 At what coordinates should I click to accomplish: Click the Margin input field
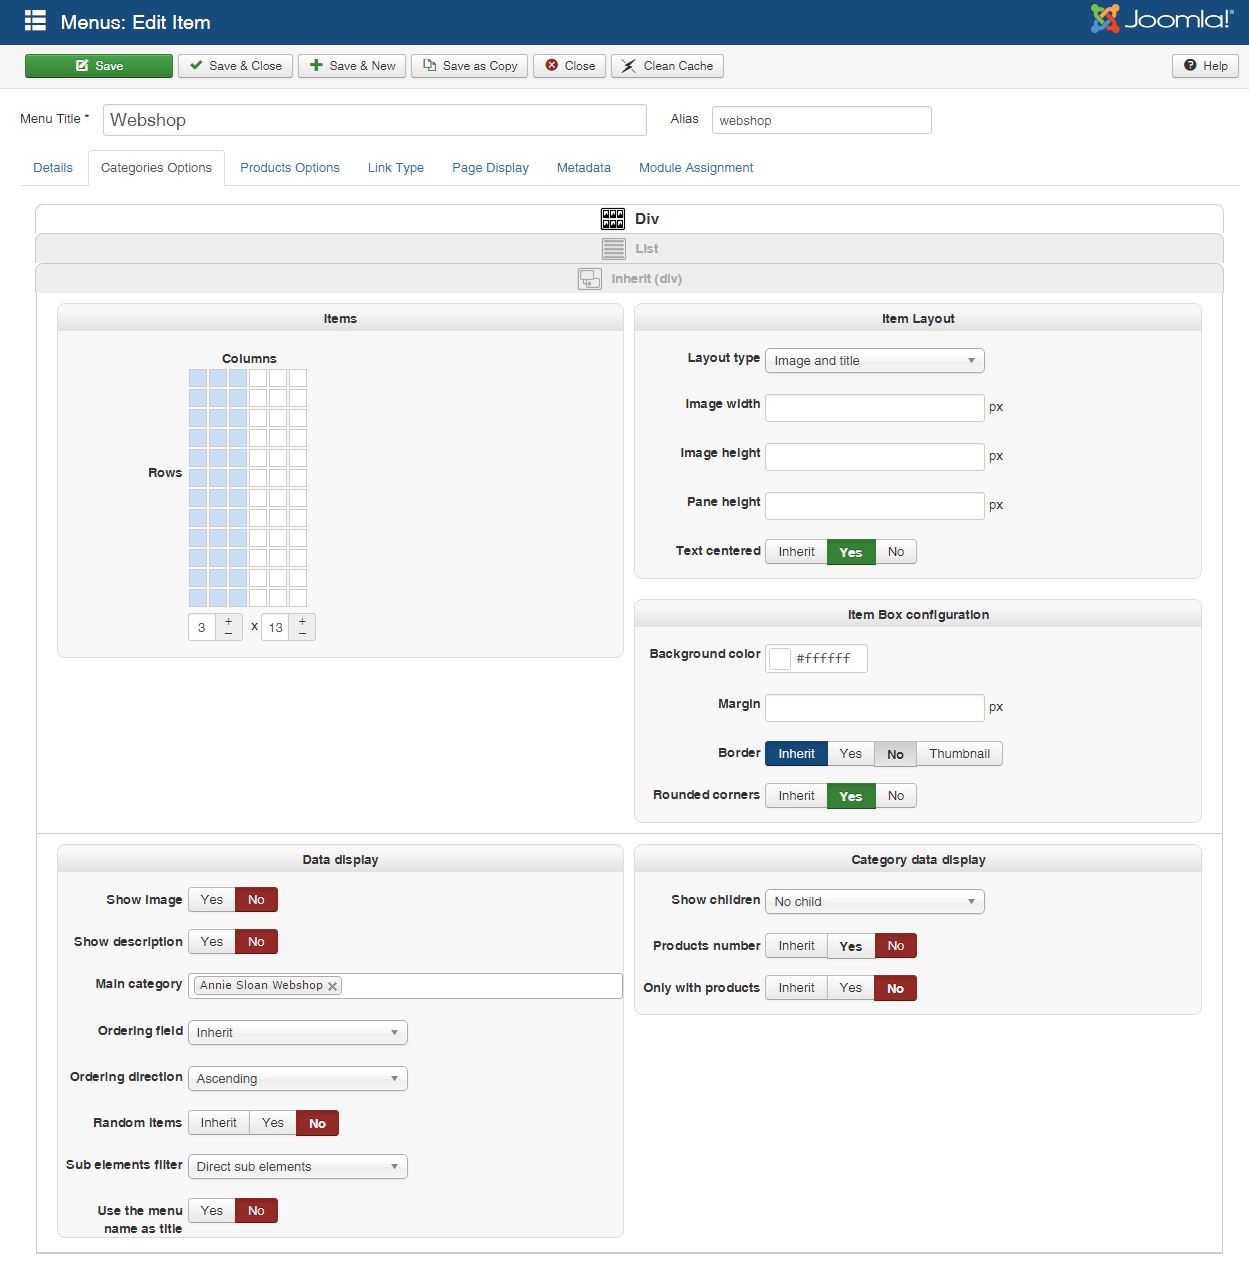(875, 708)
